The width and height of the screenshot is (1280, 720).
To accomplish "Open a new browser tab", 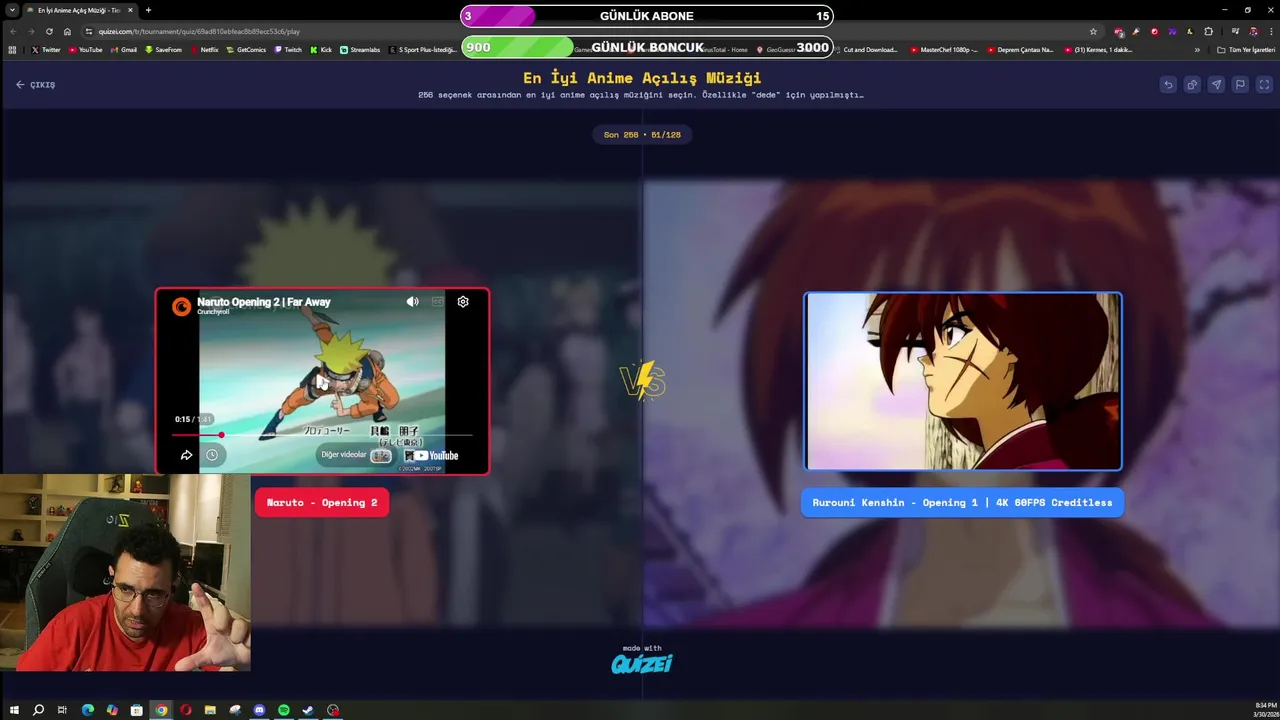I will click(x=148, y=10).
